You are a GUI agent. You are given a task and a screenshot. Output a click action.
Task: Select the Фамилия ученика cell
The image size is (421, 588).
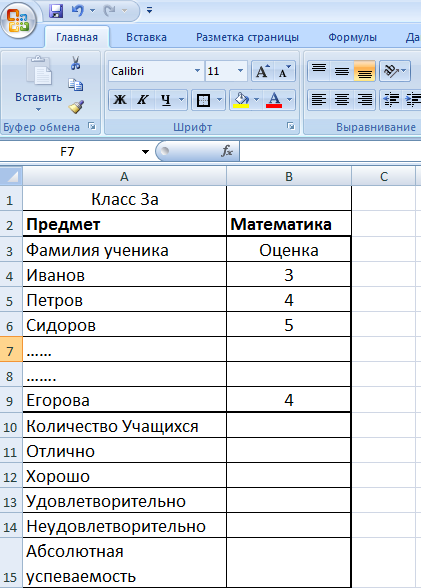click(x=124, y=250)
